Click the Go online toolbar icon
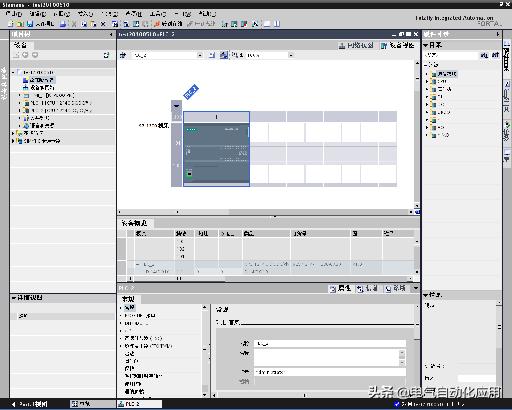 click(x=168, y=24)
